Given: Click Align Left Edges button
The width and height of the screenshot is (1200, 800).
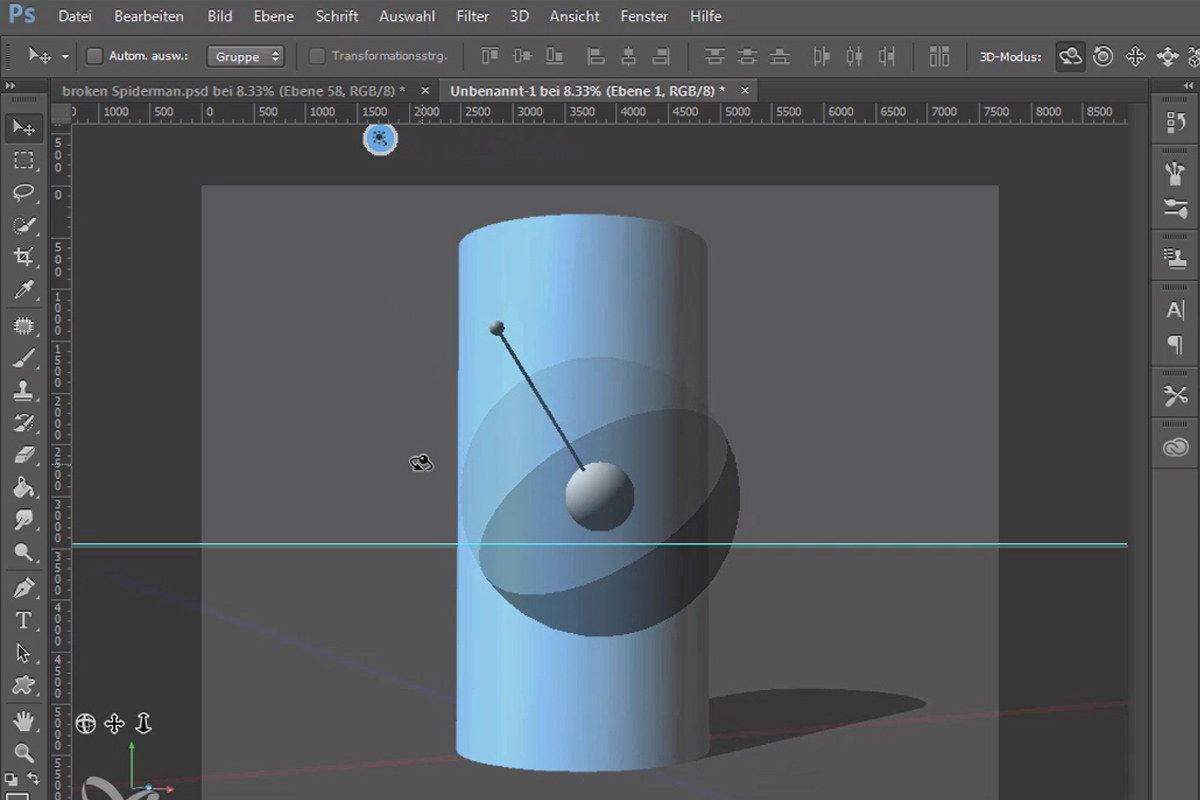Looking at the screenshot, I should click(x=596, y=57).
